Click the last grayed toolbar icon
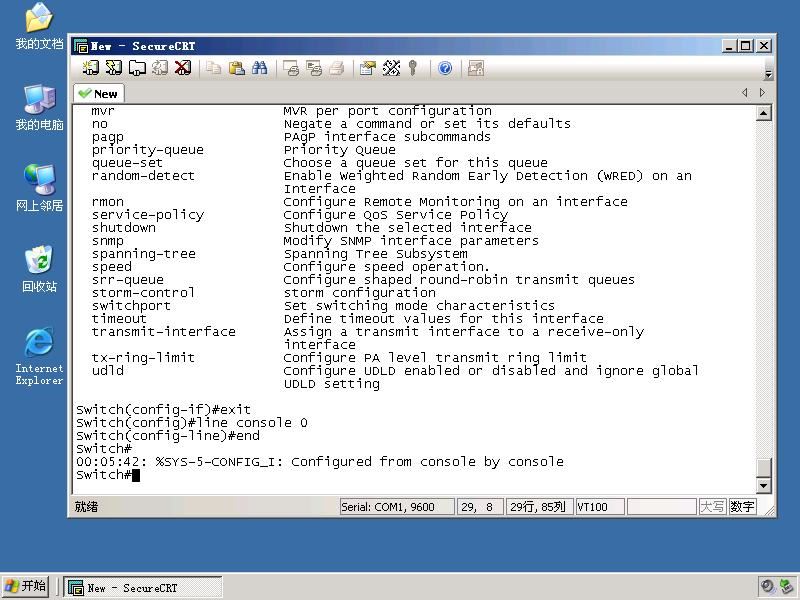The width and height of the screenshot is (800, 600). click(476, 68)
